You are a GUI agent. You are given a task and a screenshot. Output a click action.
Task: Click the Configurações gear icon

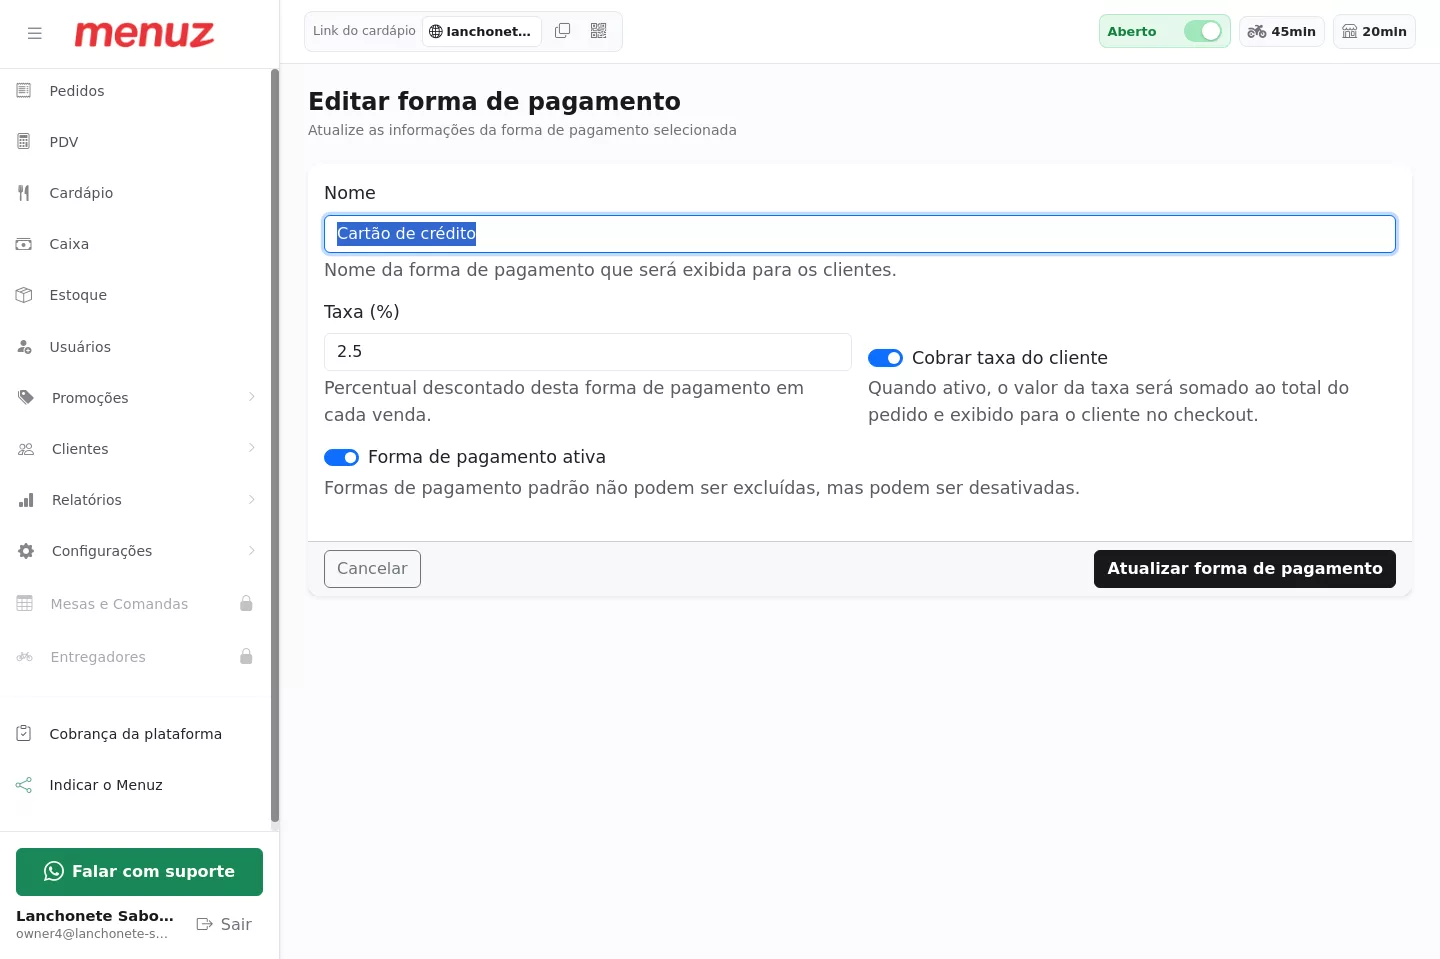(26, 551)
